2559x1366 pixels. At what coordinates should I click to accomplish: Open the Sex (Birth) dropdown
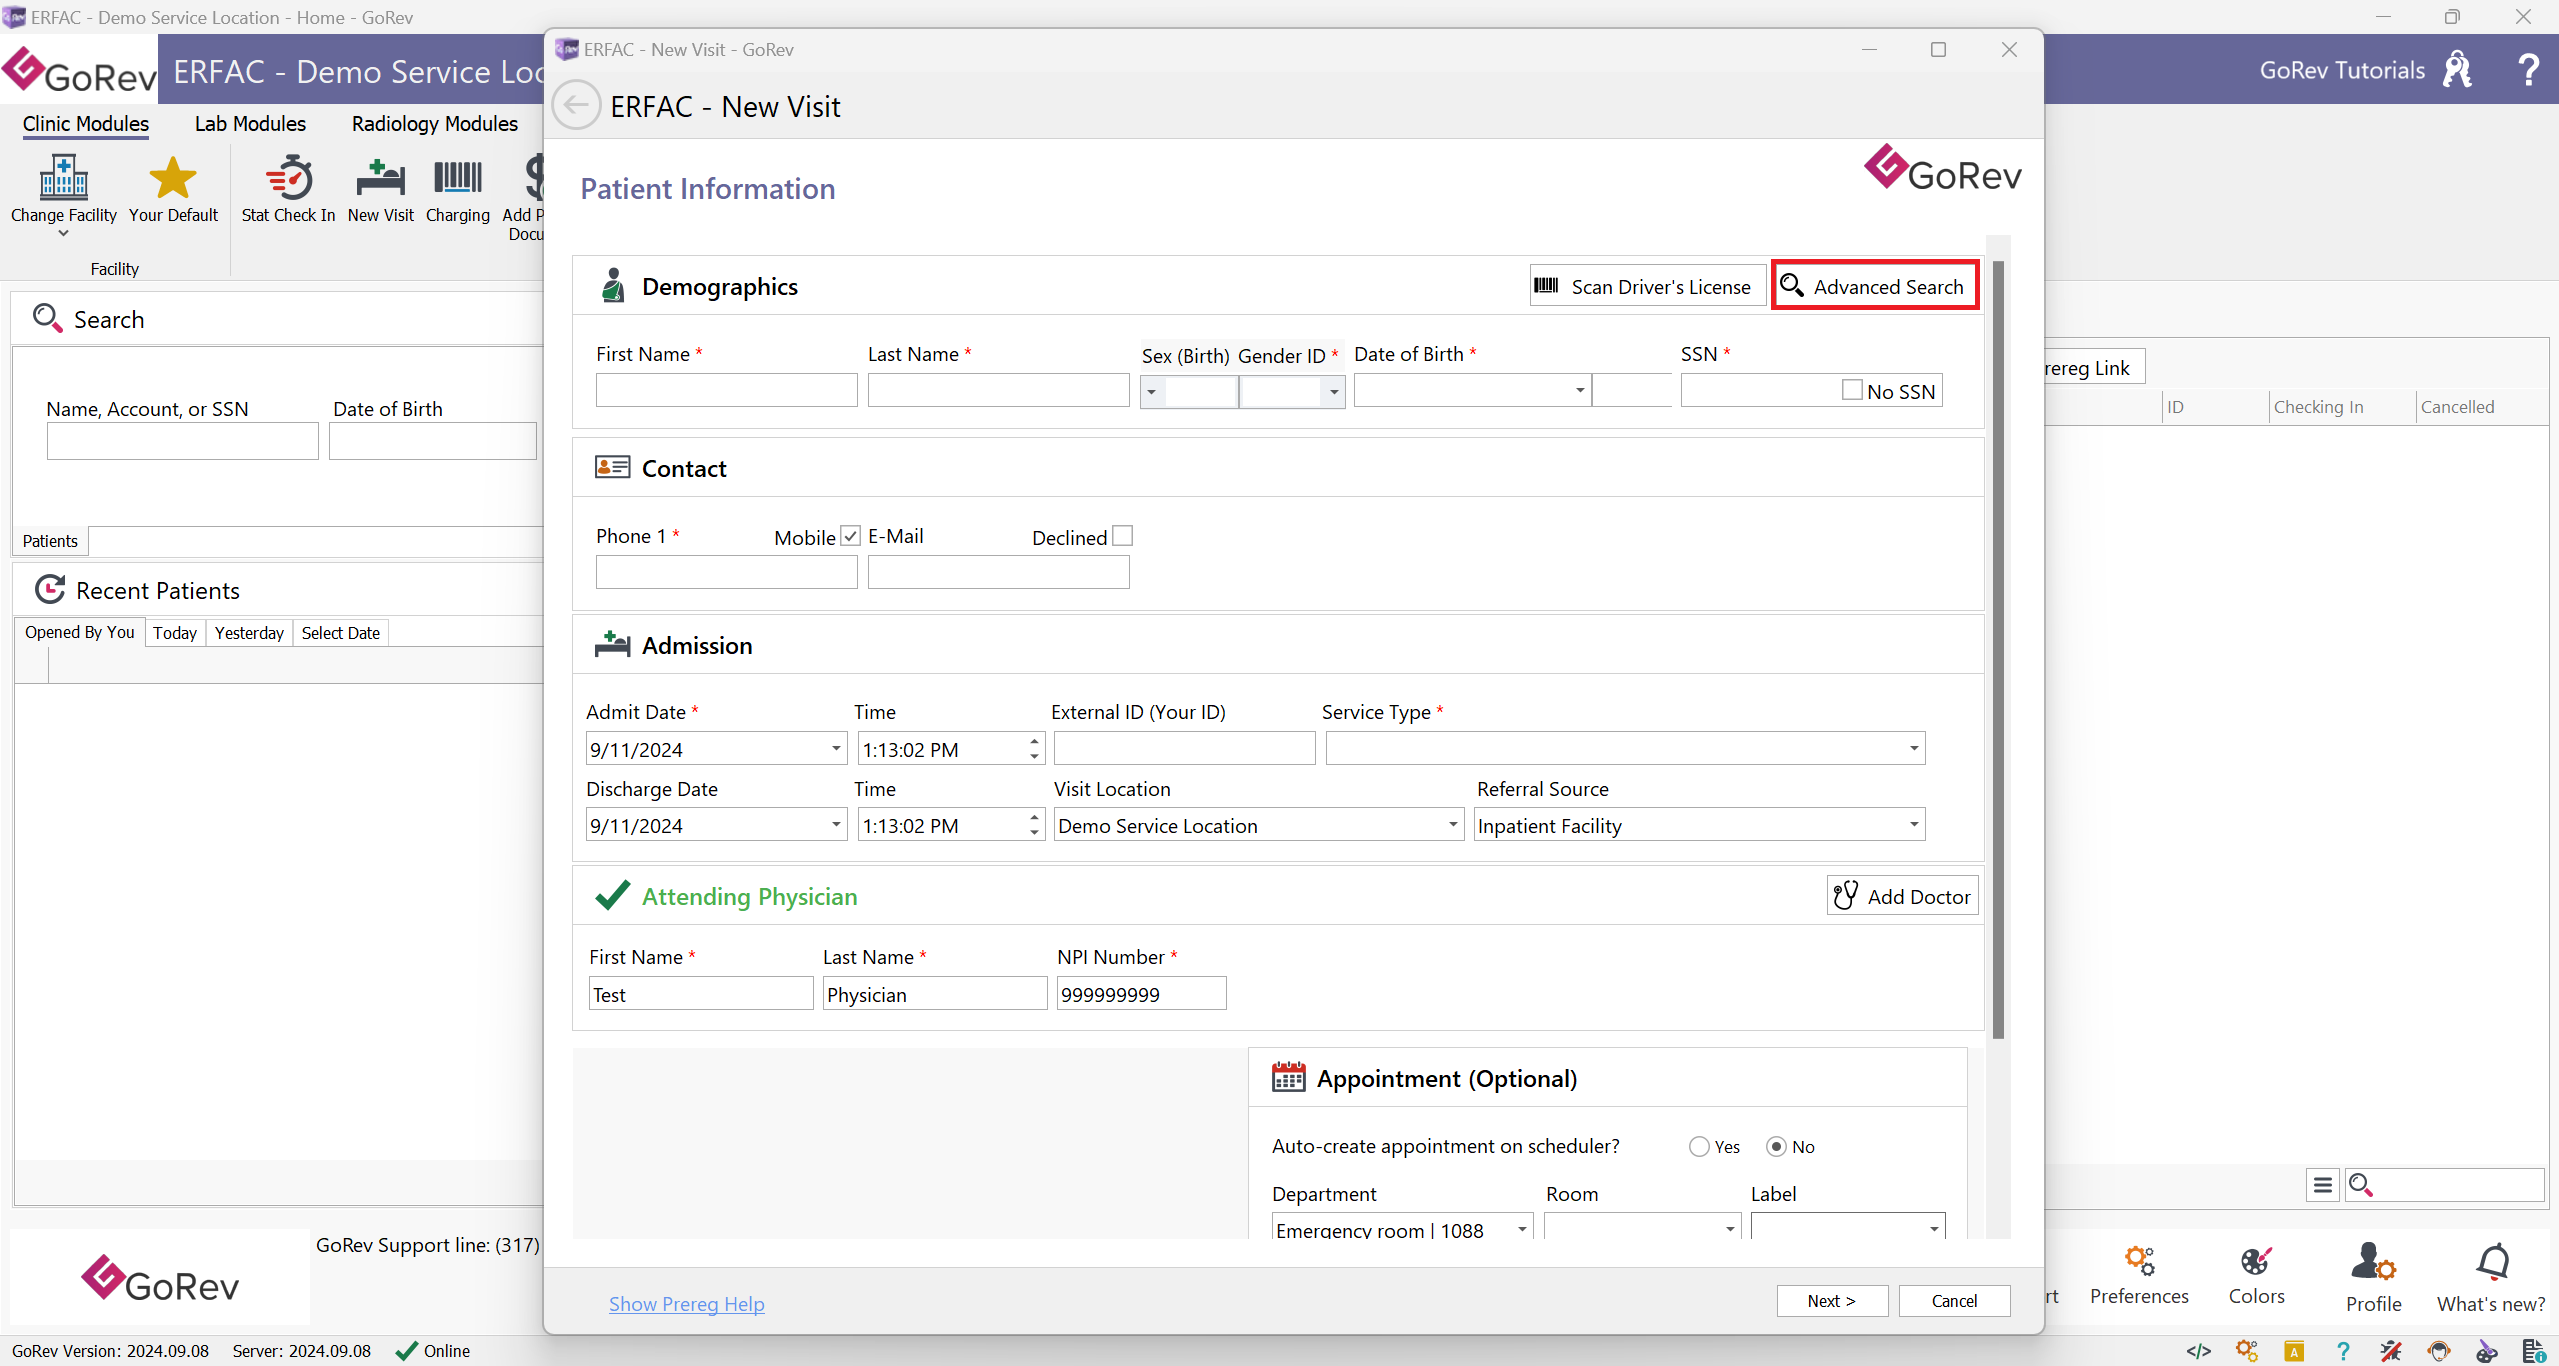click(1152, 391)
